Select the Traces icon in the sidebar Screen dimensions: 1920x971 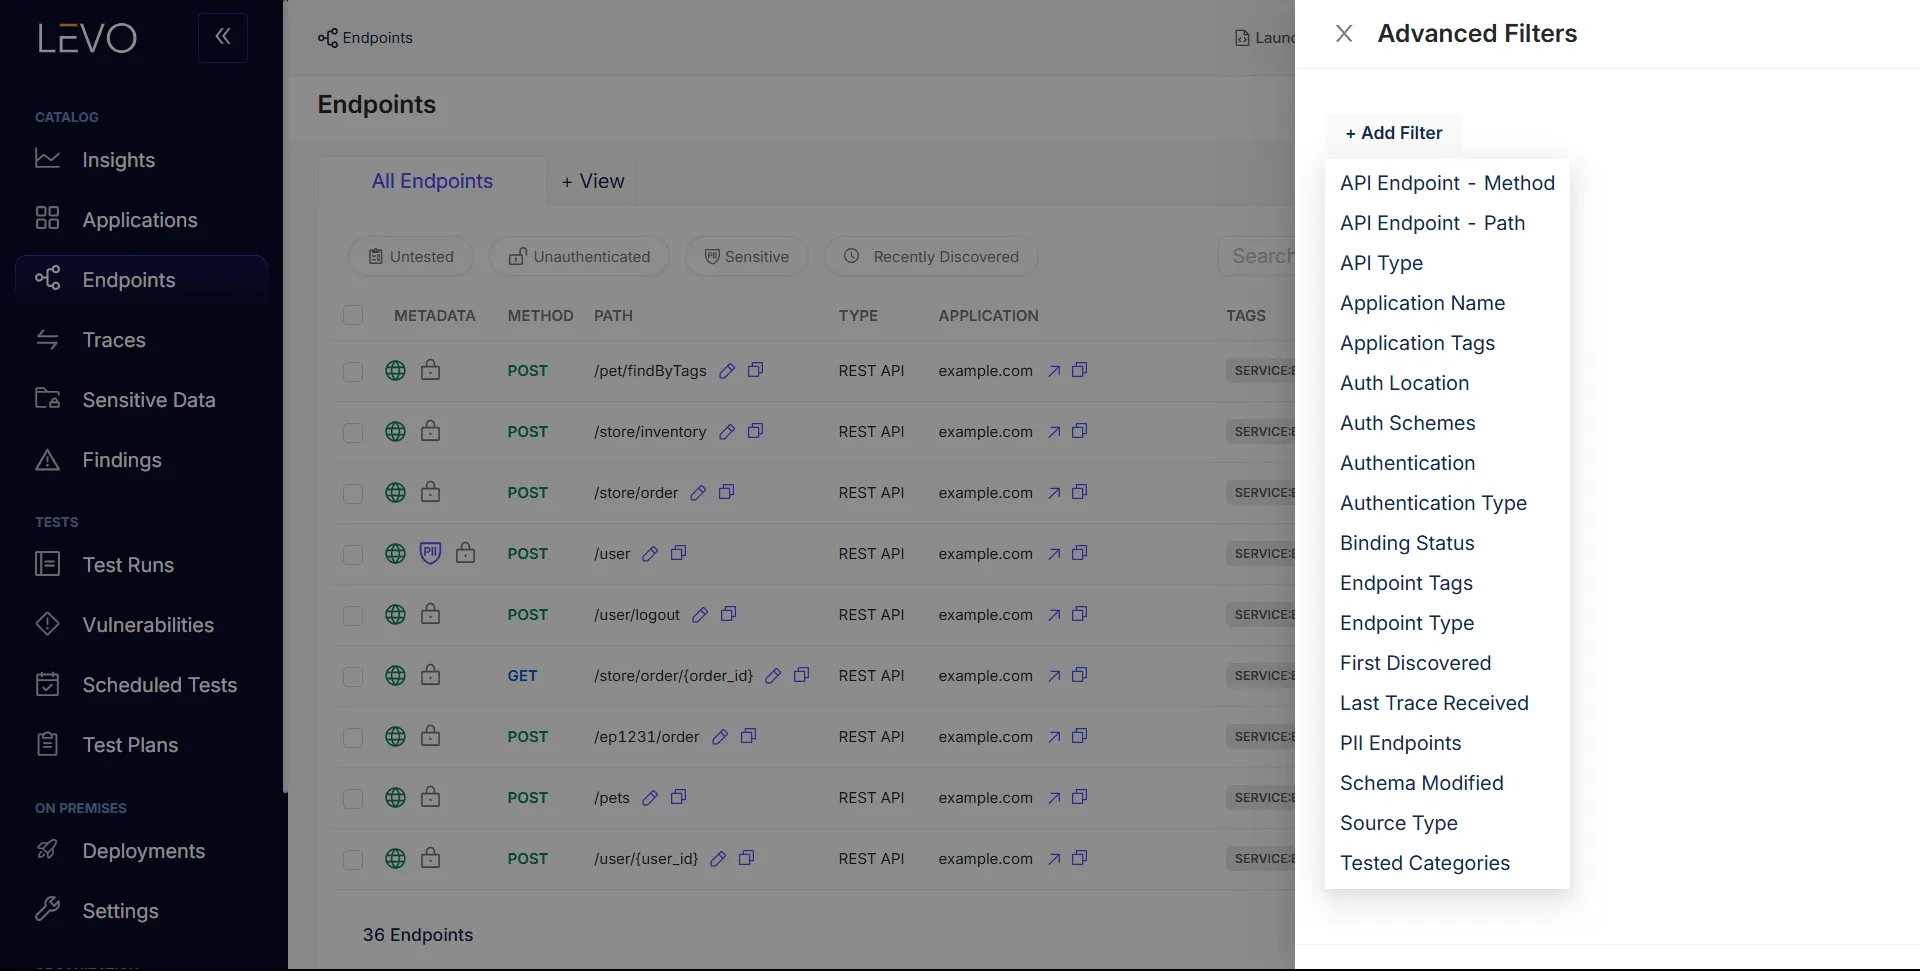(x=47, y=339)
